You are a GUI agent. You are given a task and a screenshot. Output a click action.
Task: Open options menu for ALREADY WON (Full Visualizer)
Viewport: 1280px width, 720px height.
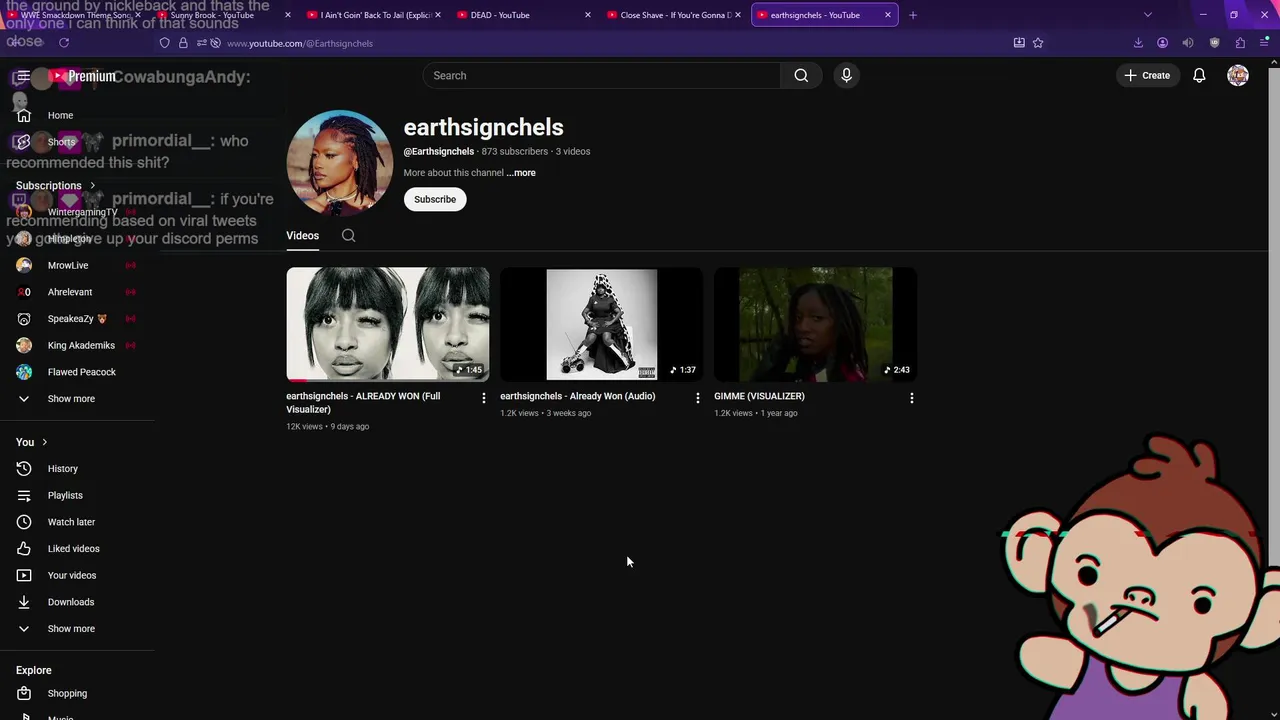[x=484, y=398]
